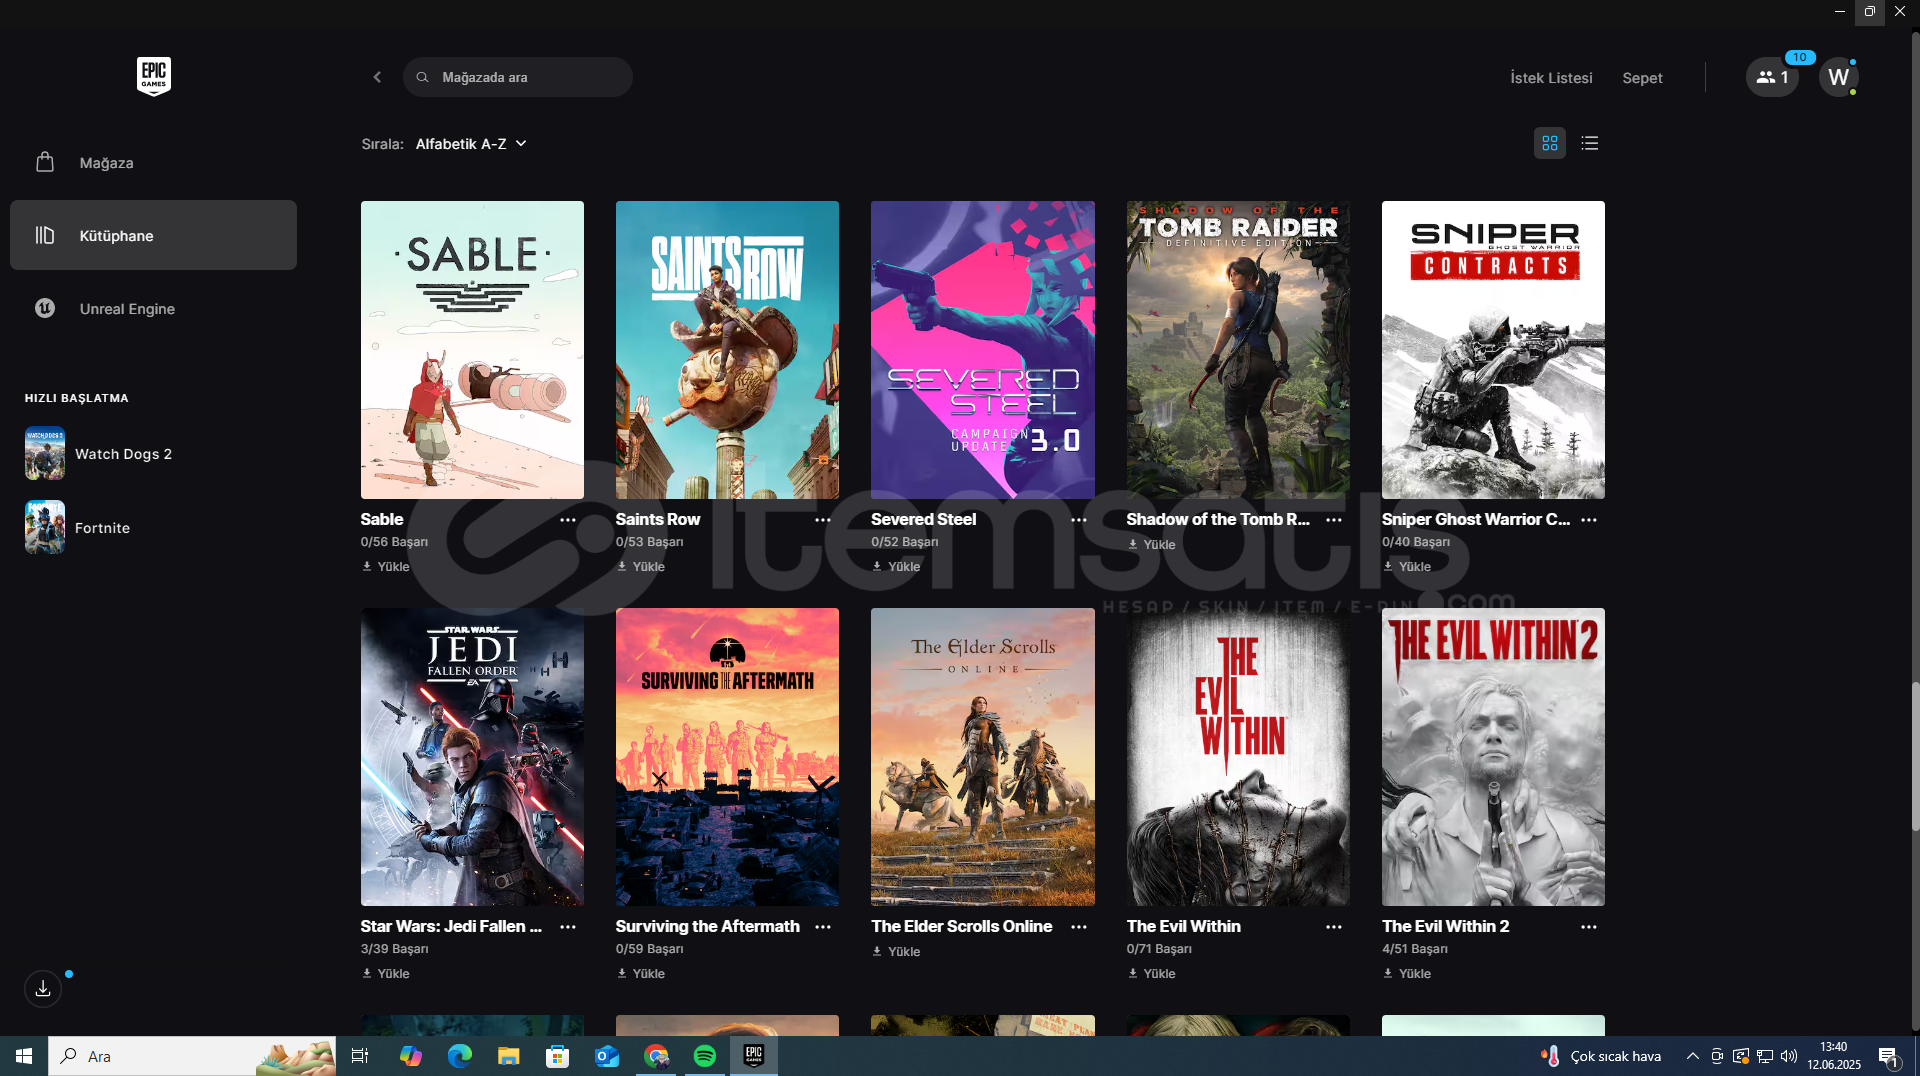
Task: Open the friends list icon
Action: click(1772, 77)
